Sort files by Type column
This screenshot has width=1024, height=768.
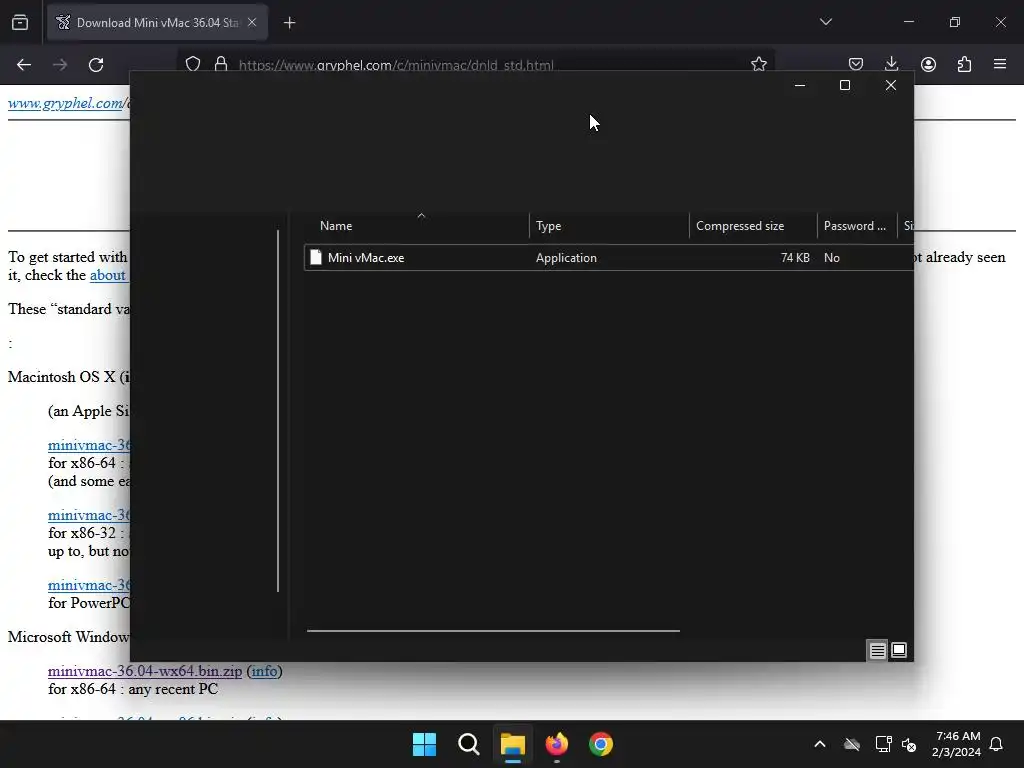point(609,226)
